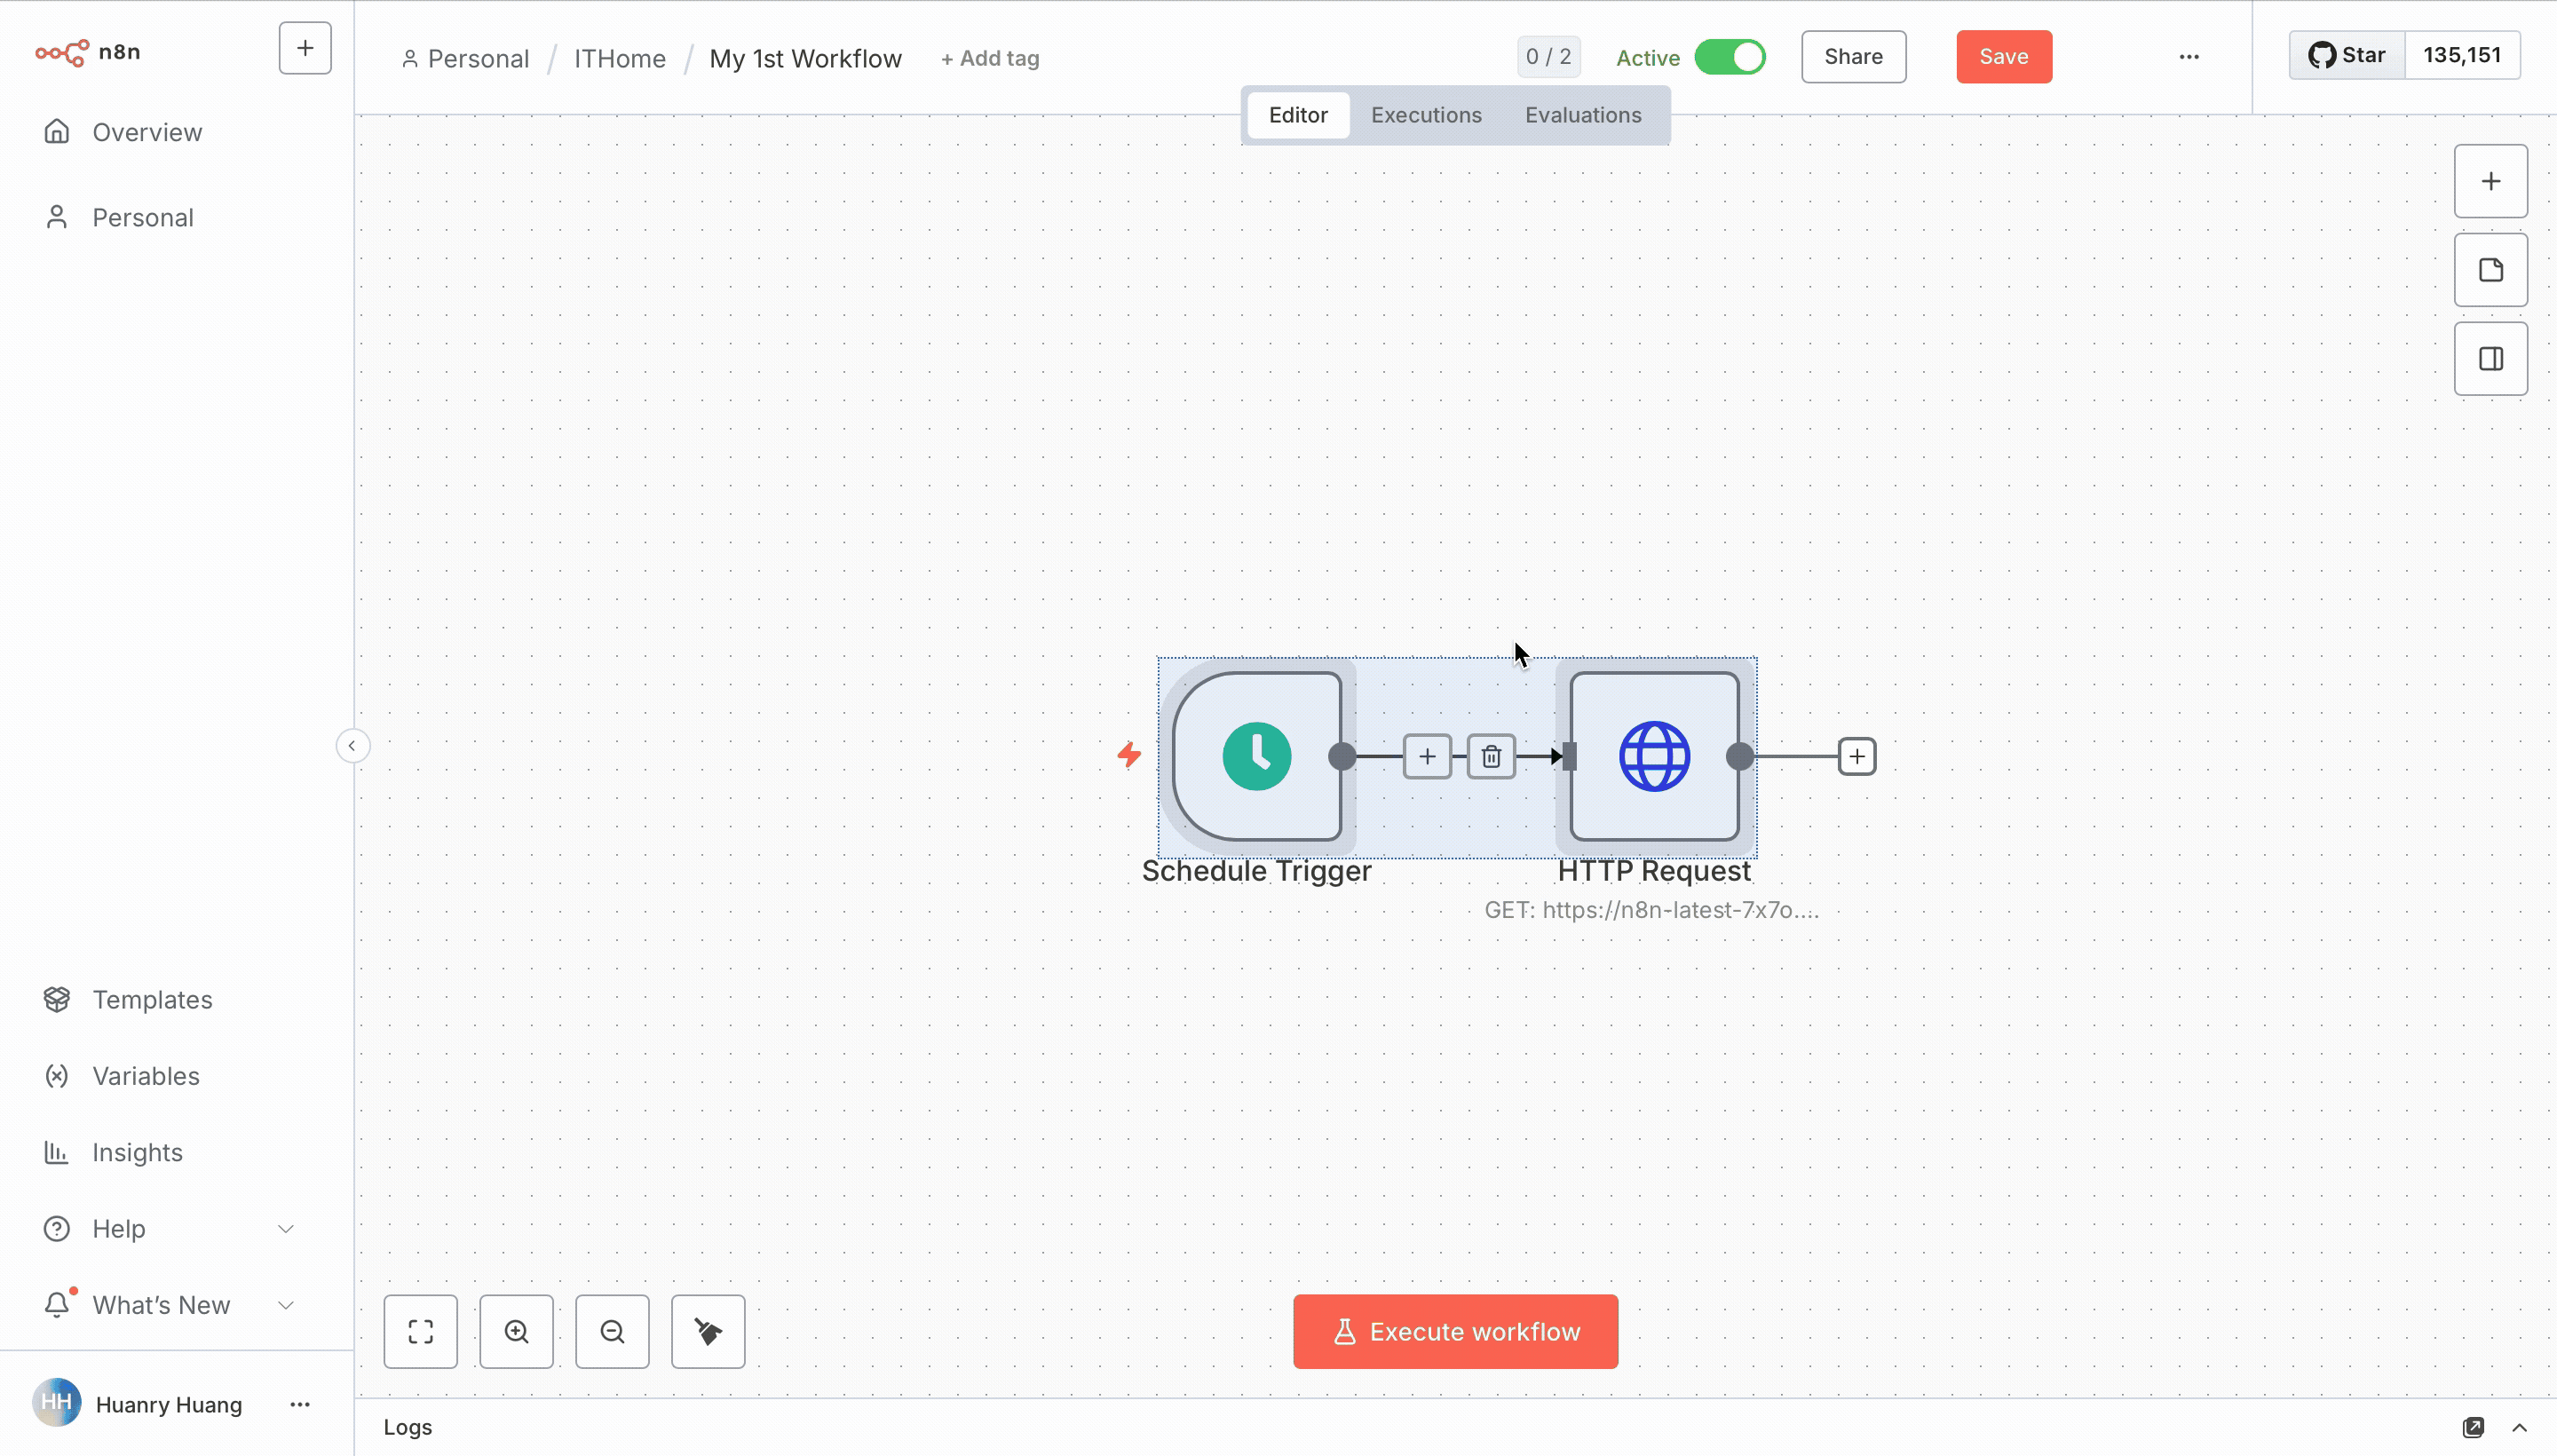This screenshot has height=1456, width=2557.
Task: Fit the canvas to view
Action: 421,1332
